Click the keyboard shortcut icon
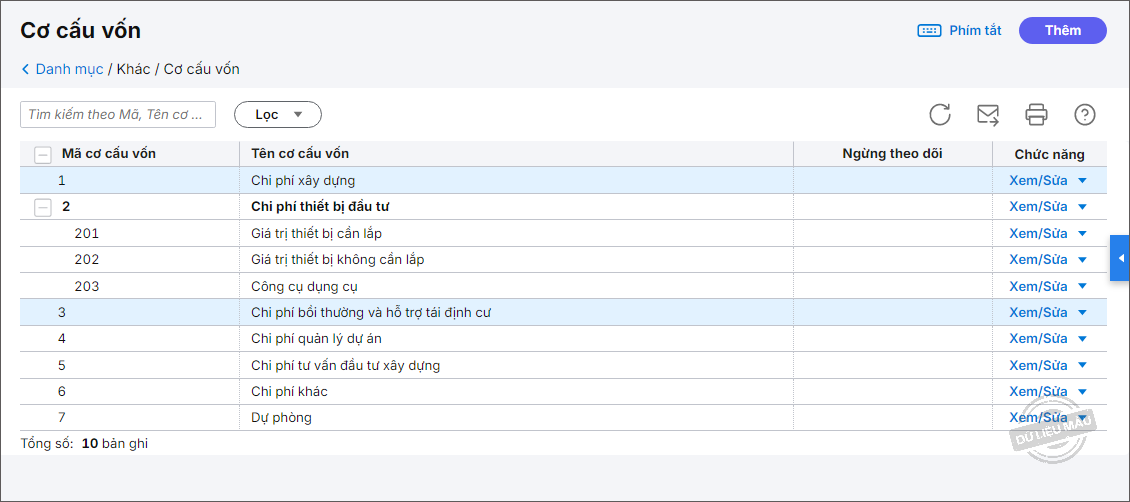Screen dimensions: 1130x502 (929, 31)
